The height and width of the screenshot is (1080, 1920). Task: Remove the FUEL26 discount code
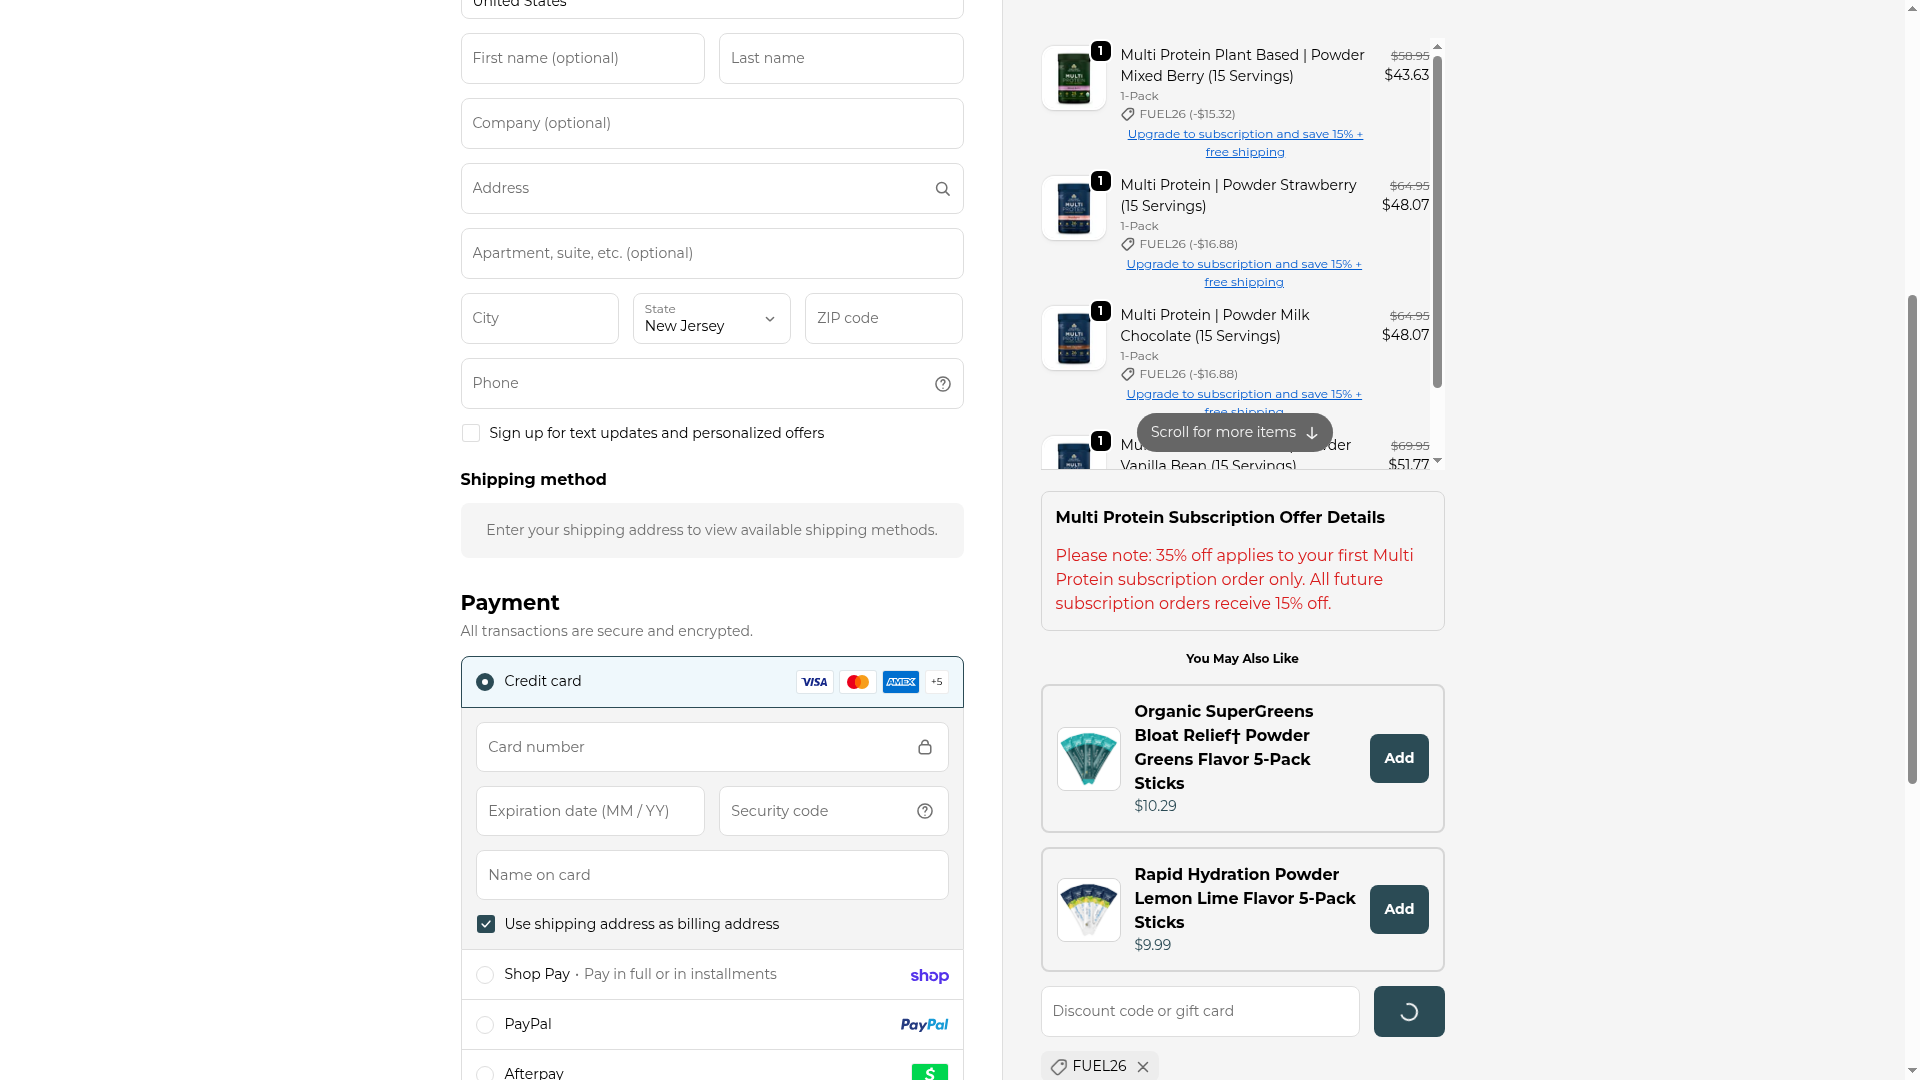1143,1067
